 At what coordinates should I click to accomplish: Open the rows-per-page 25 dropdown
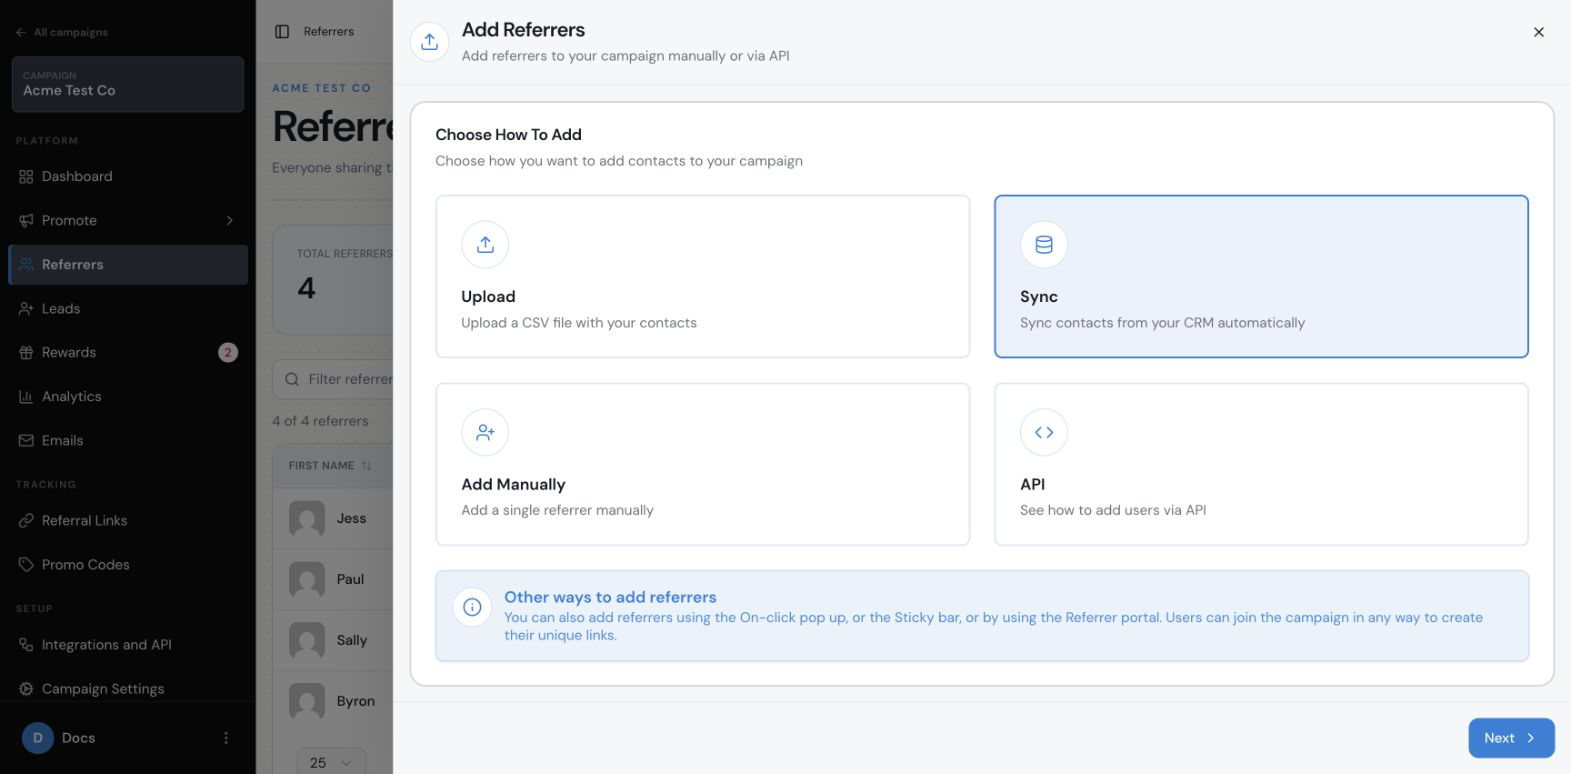[331, 762]
